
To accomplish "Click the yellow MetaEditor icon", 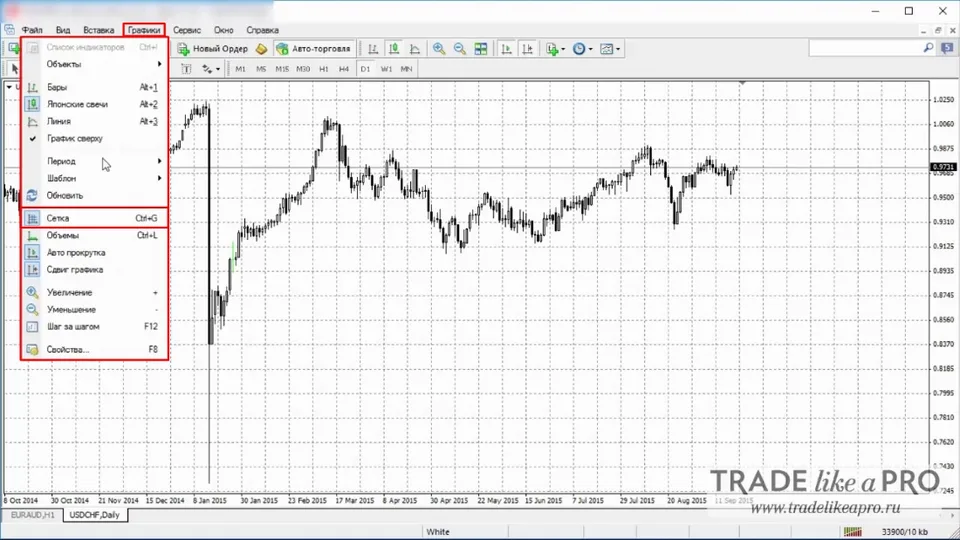I will click(261, 49).
